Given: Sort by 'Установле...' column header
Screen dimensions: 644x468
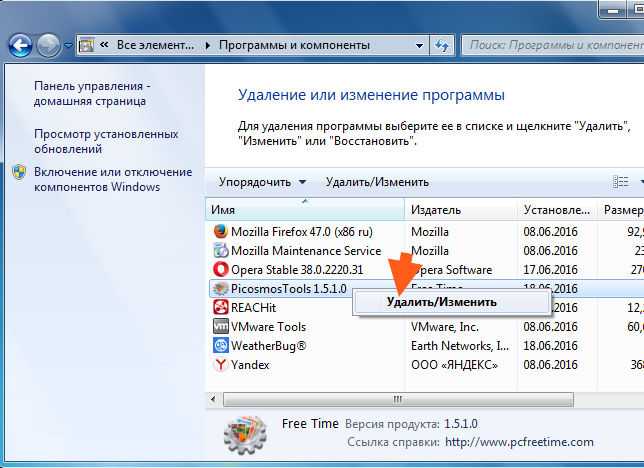Looking at the screenshot, I should point(557,210).
